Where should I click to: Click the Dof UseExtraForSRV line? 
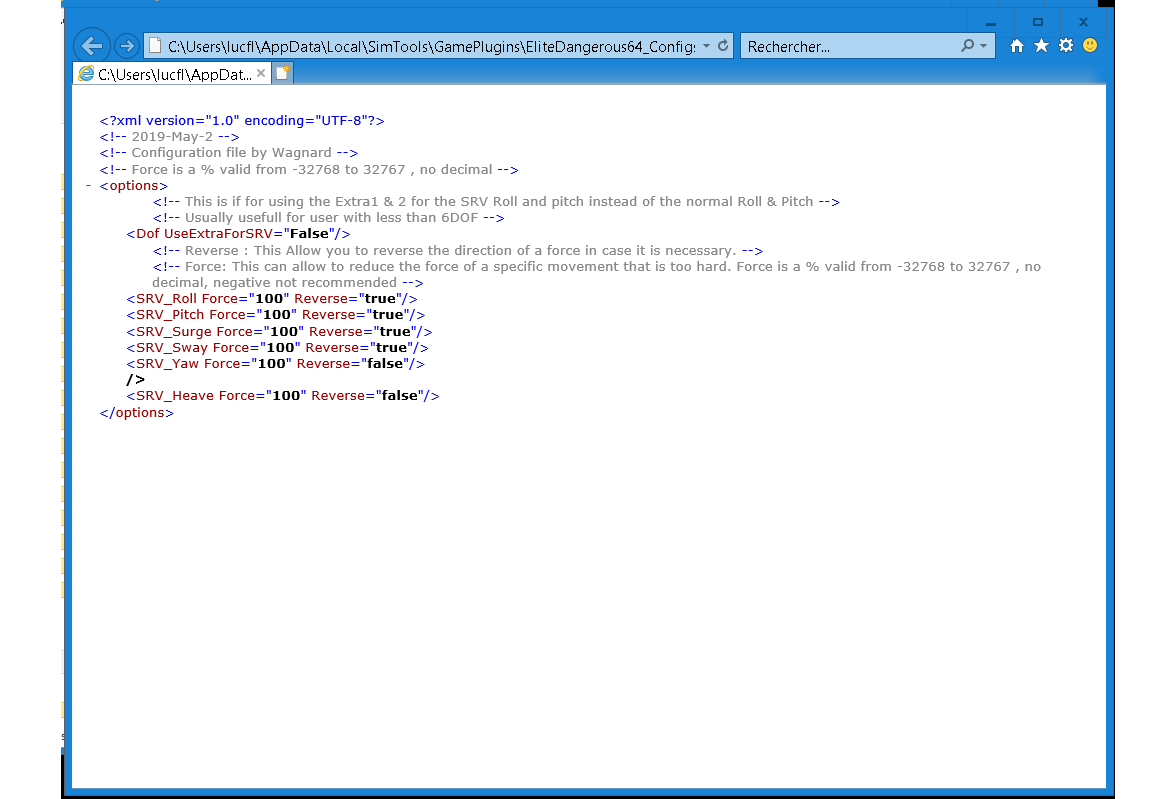pos(238,233)
